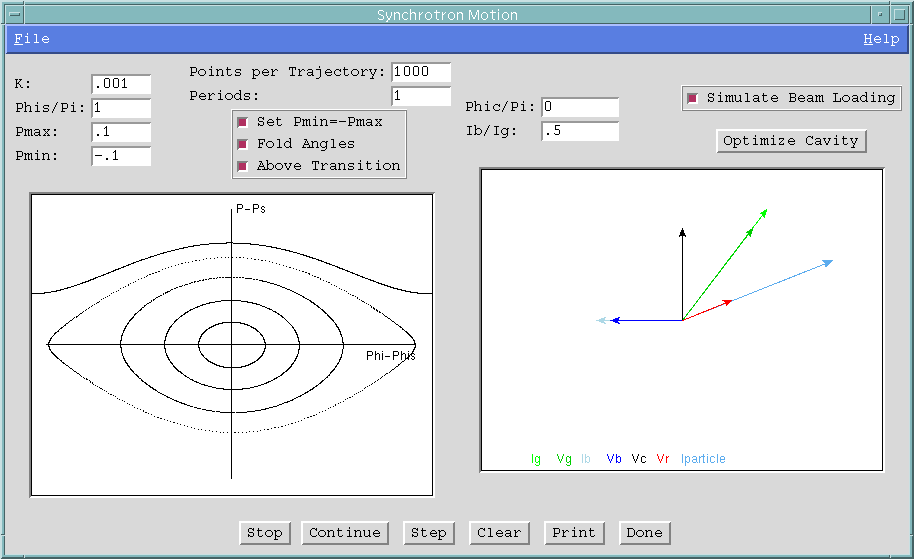The height and width of the screenshot is (559, 914).
Task: Toggle Fold Angles checkbox
Action: (242, 144)
